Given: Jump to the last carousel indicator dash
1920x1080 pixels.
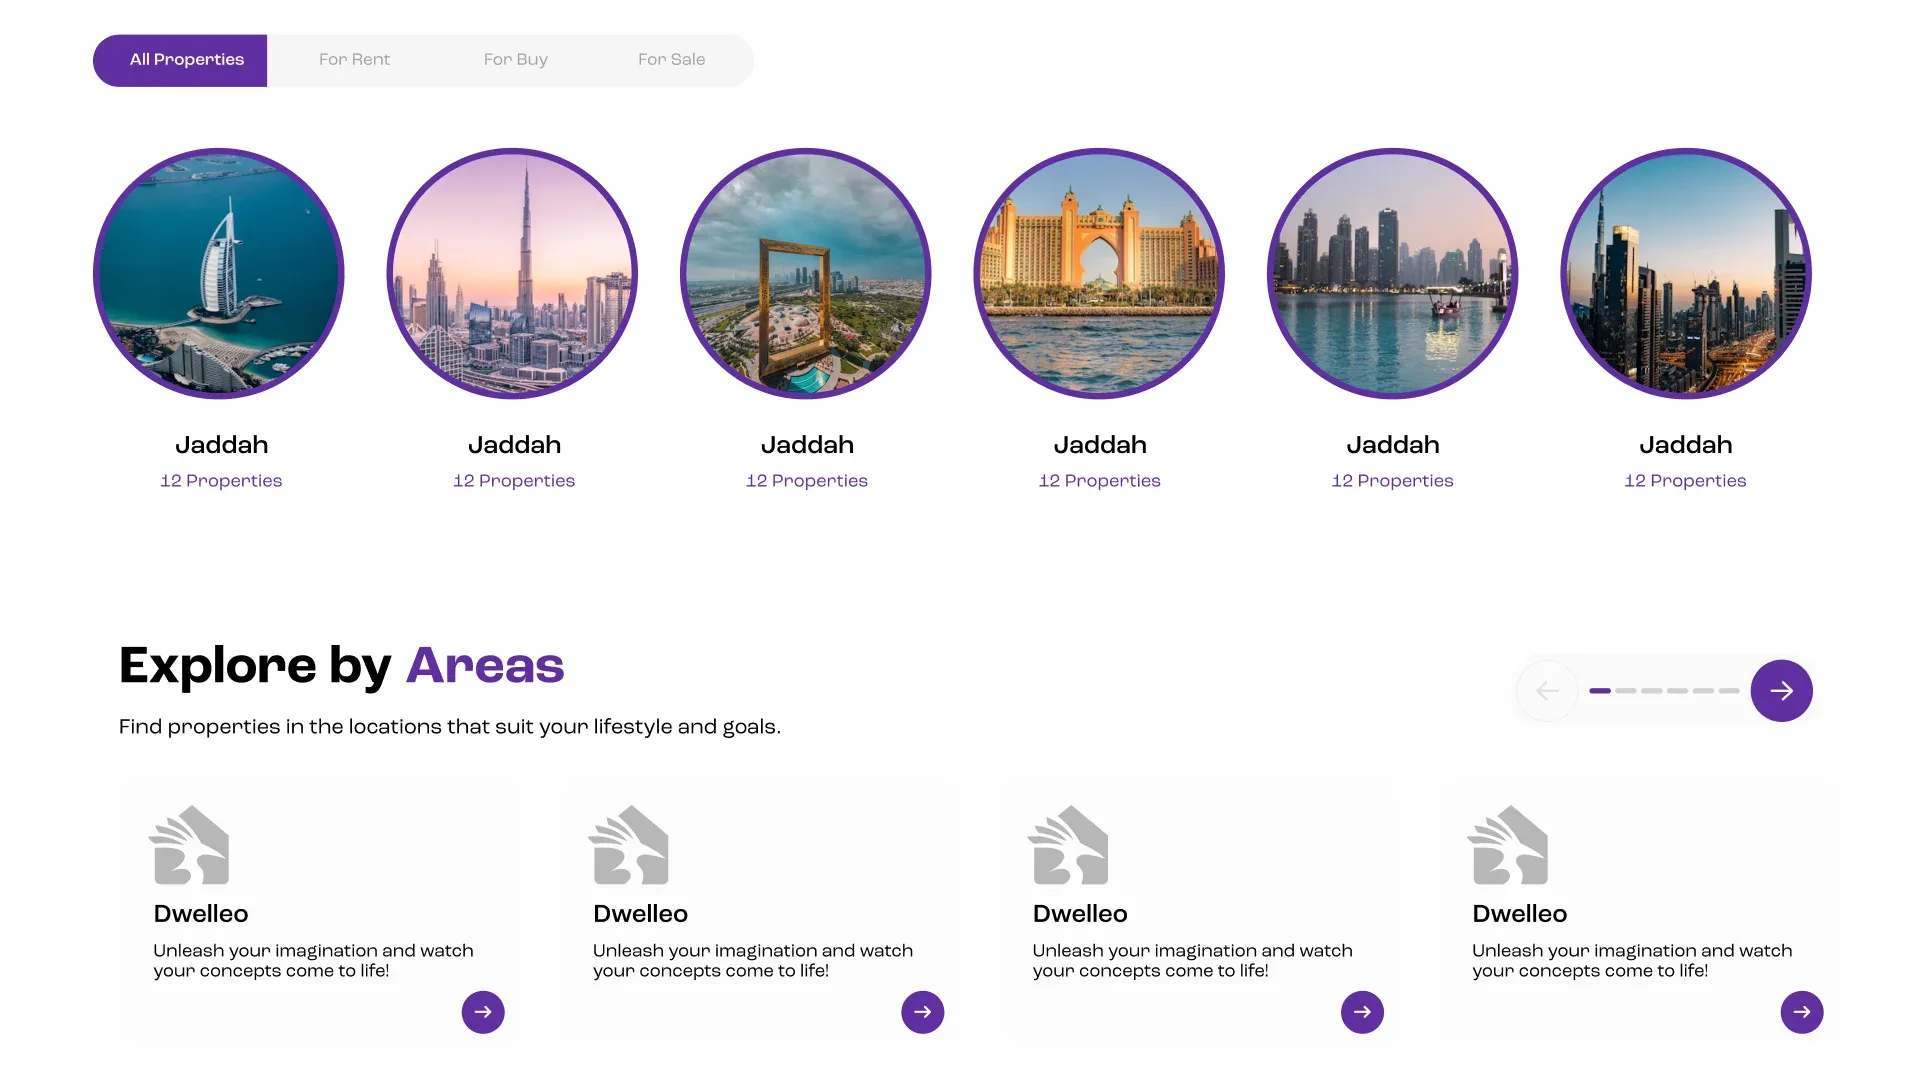Looking at the screenshot, I should click(x=1729, y=691).
